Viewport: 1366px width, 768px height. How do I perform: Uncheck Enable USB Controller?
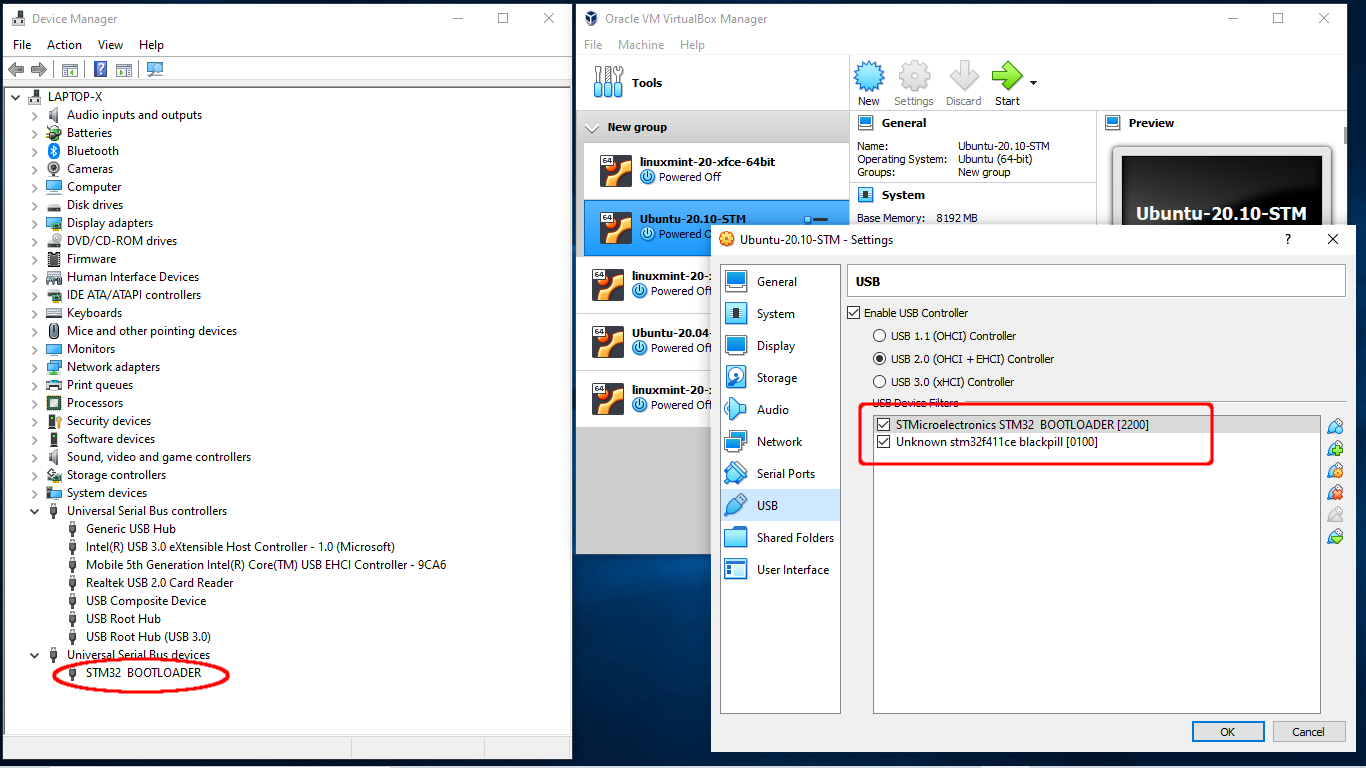click(854, 313)
